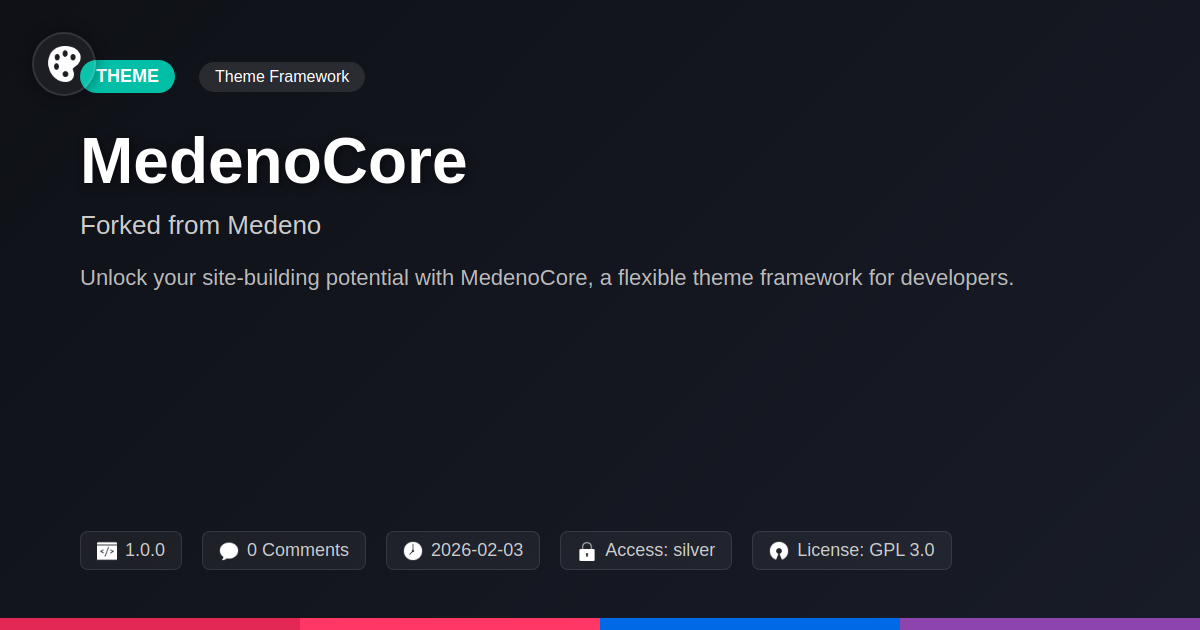View the License: GPL 3.0 label

tap(866, 550)
